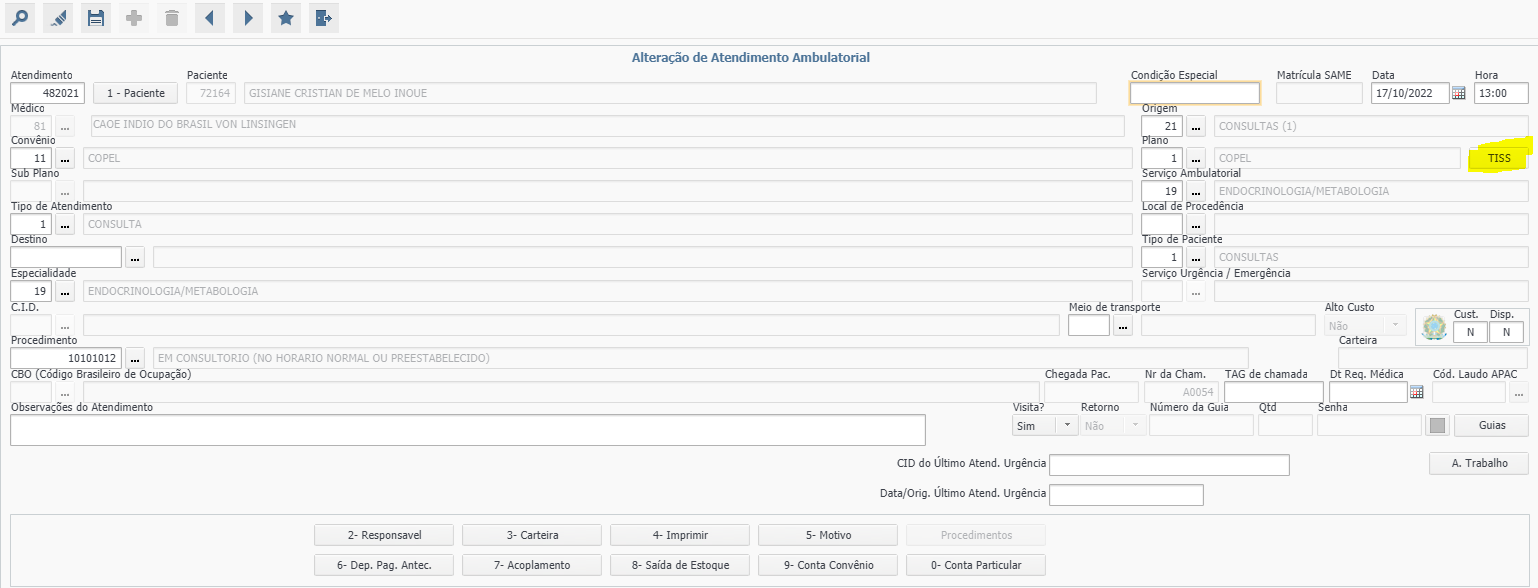The image size is (1538, 588).
Task: Open the Guias button
Action: pos(1492,425)
